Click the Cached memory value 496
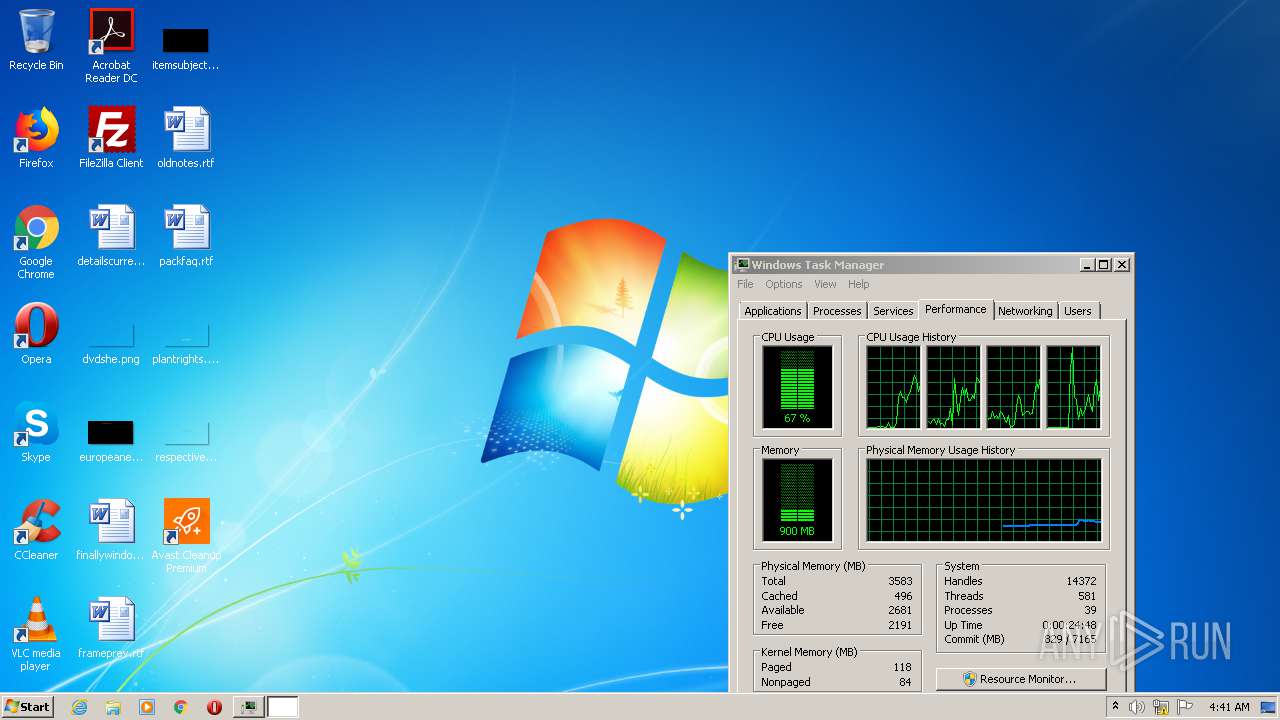 [903, 596]
